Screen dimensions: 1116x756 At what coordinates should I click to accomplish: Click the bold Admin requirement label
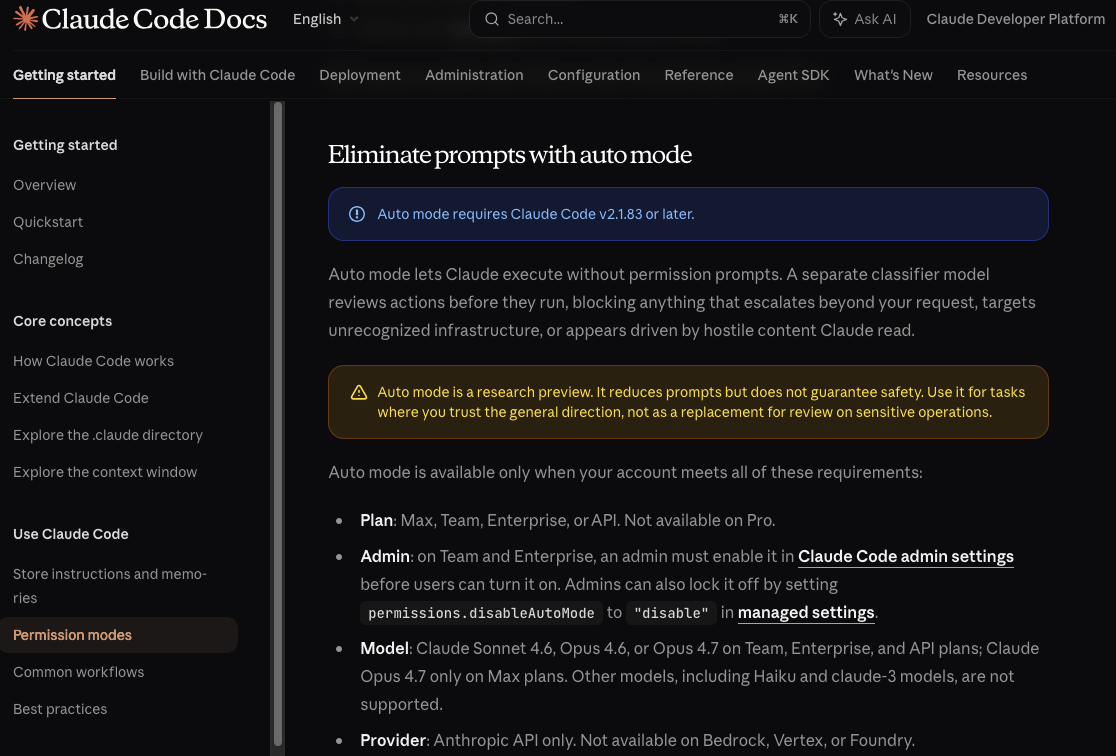pos(385,557)
